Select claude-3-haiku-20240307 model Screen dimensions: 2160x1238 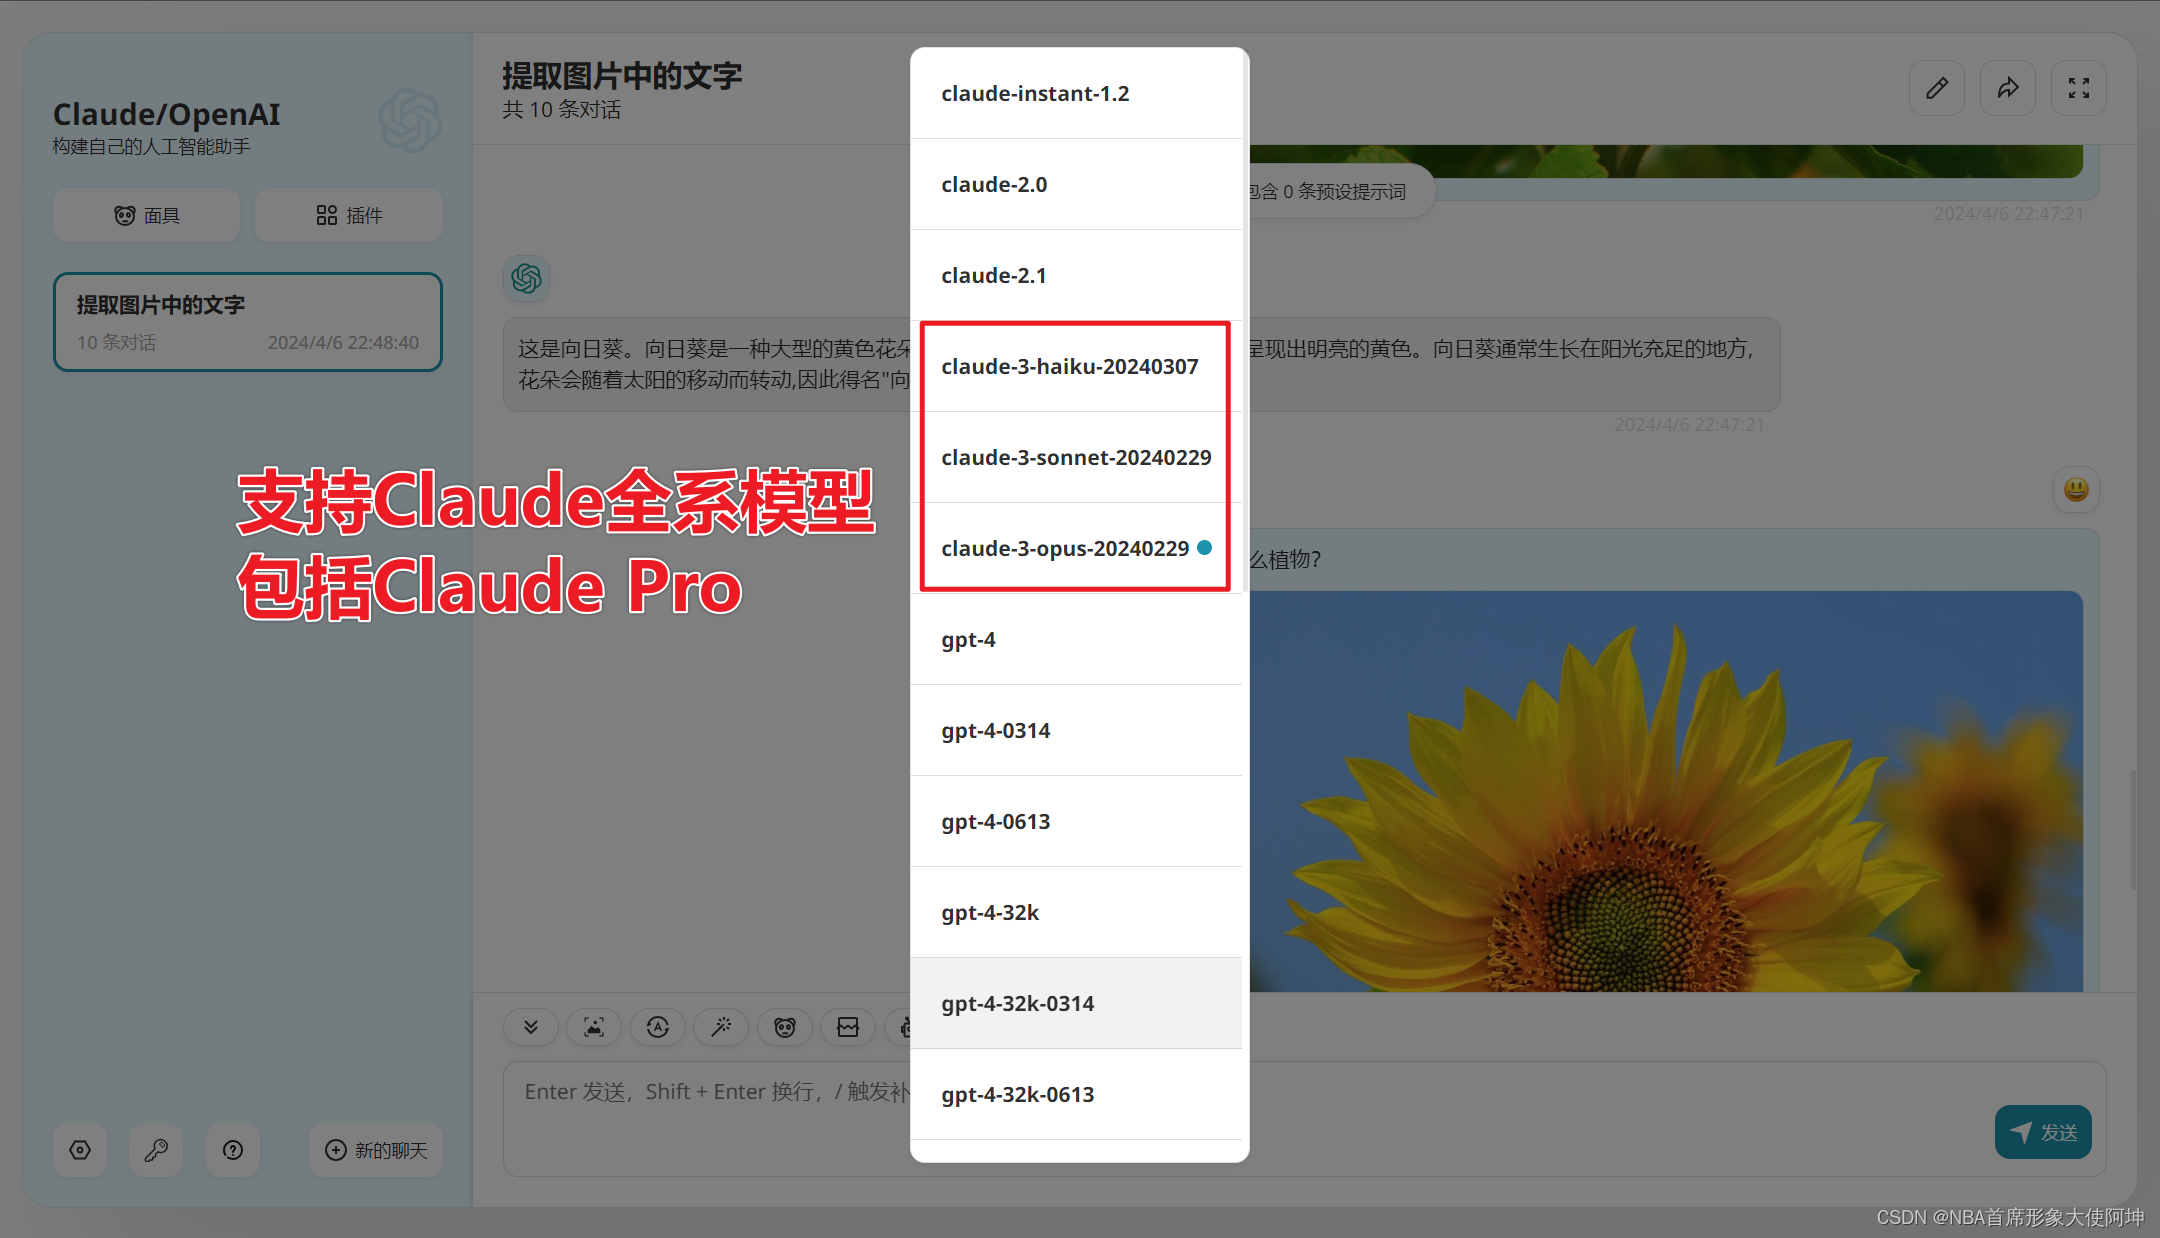[x=1071, y=366]
